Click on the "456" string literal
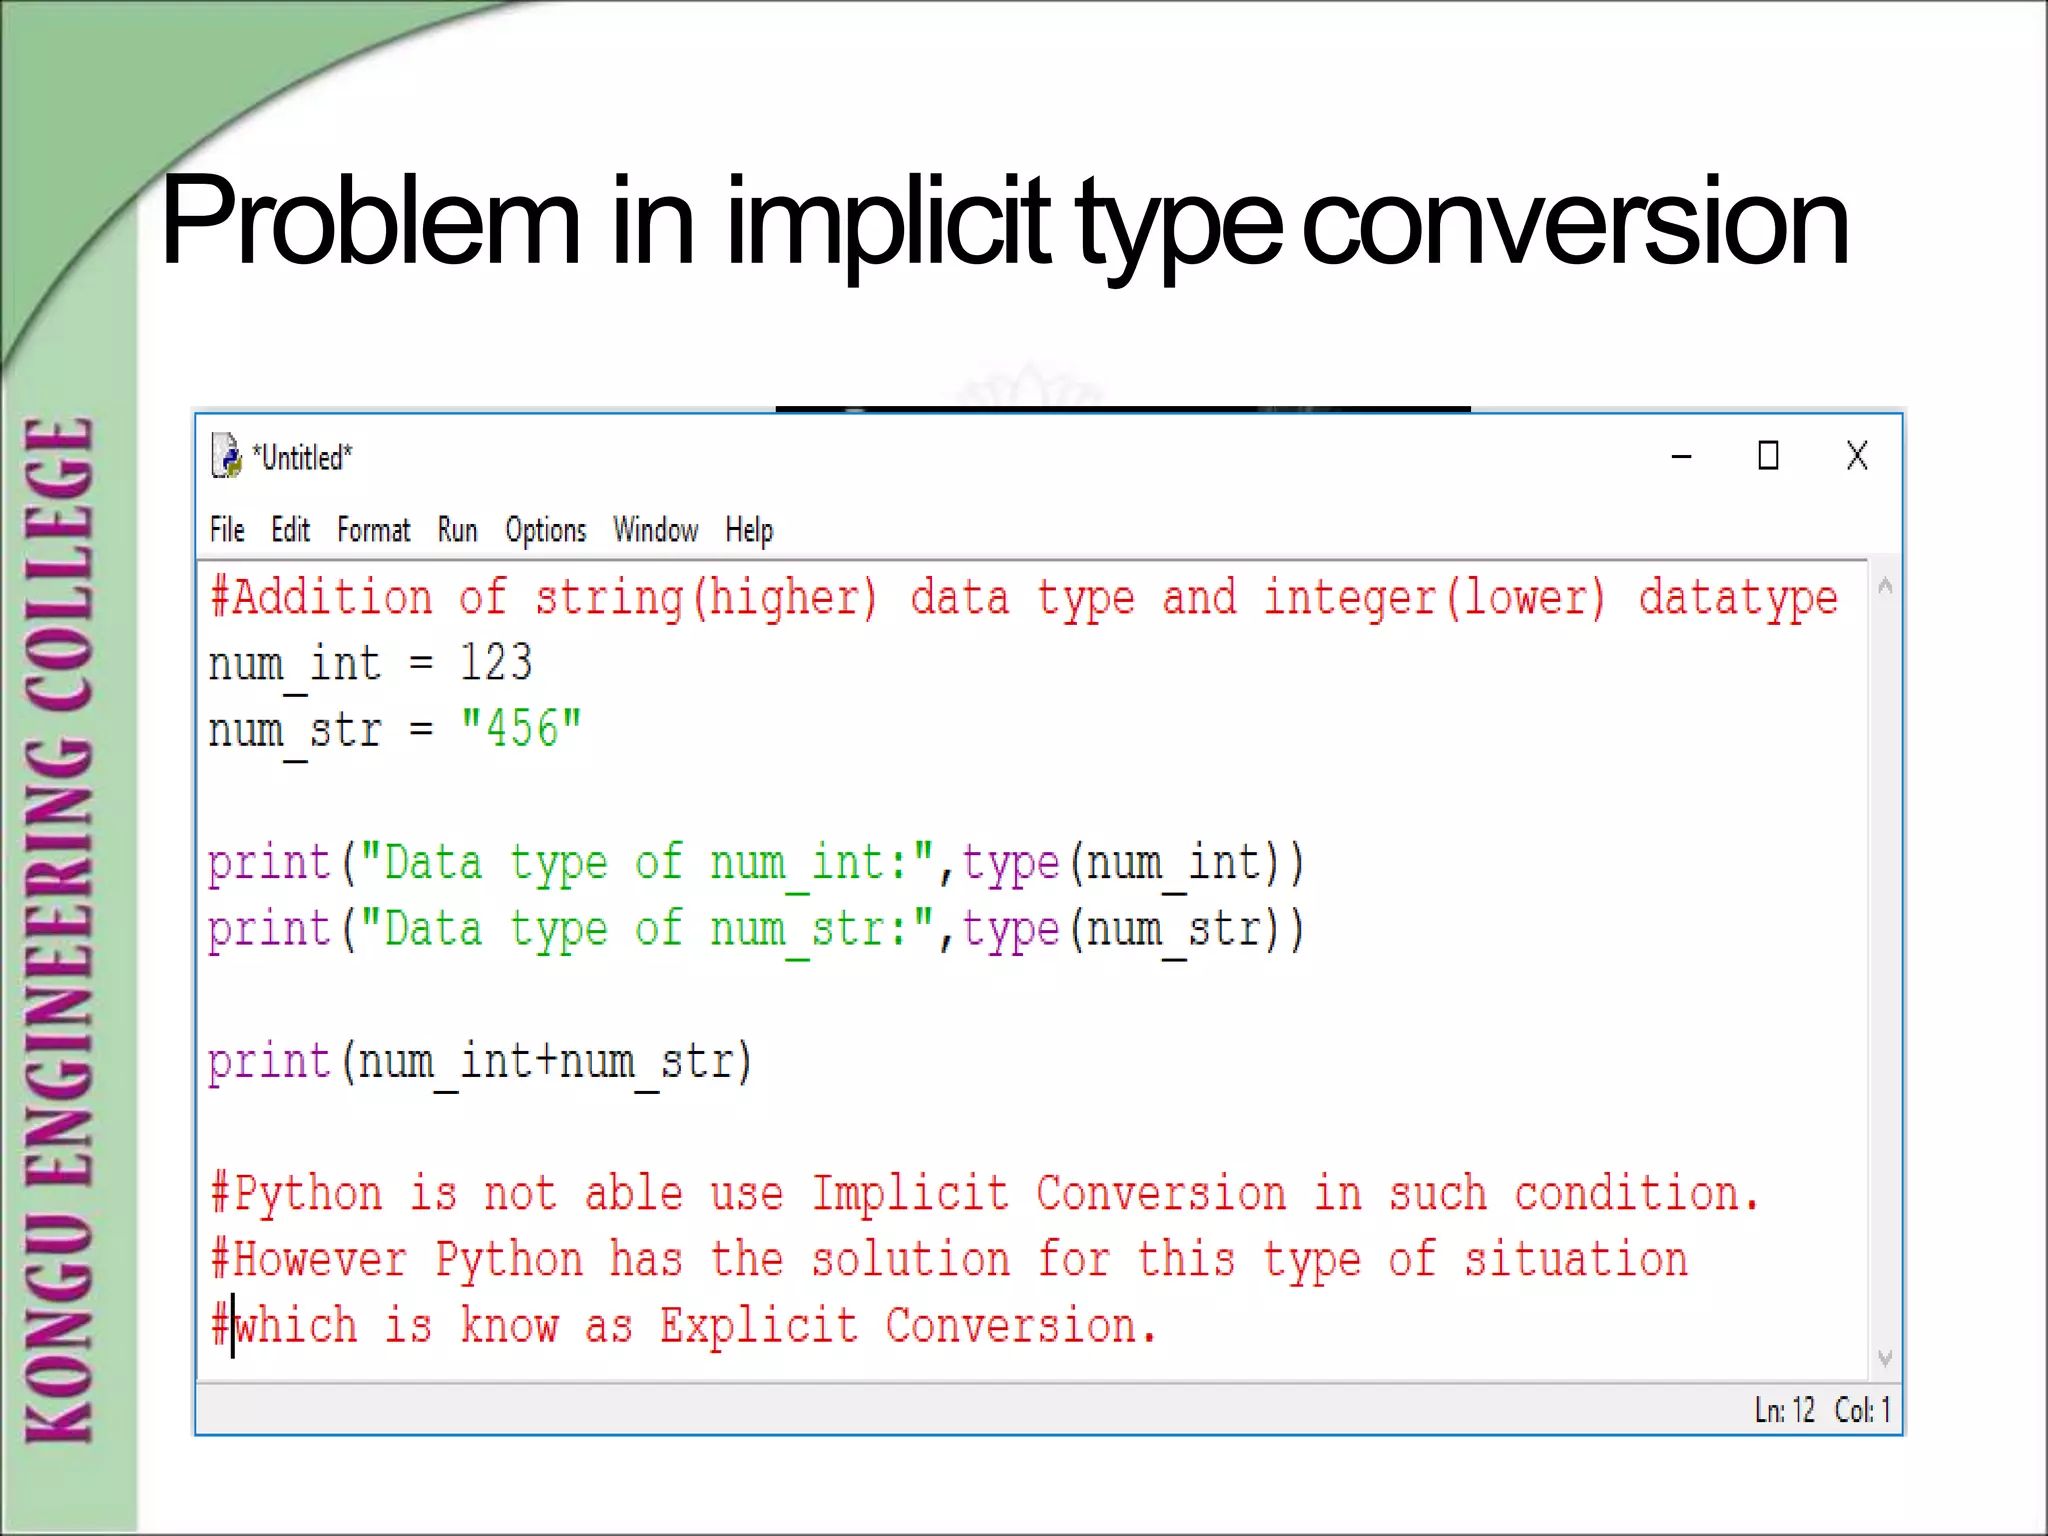This screenshot has width=2048, height=1536. 520,729
